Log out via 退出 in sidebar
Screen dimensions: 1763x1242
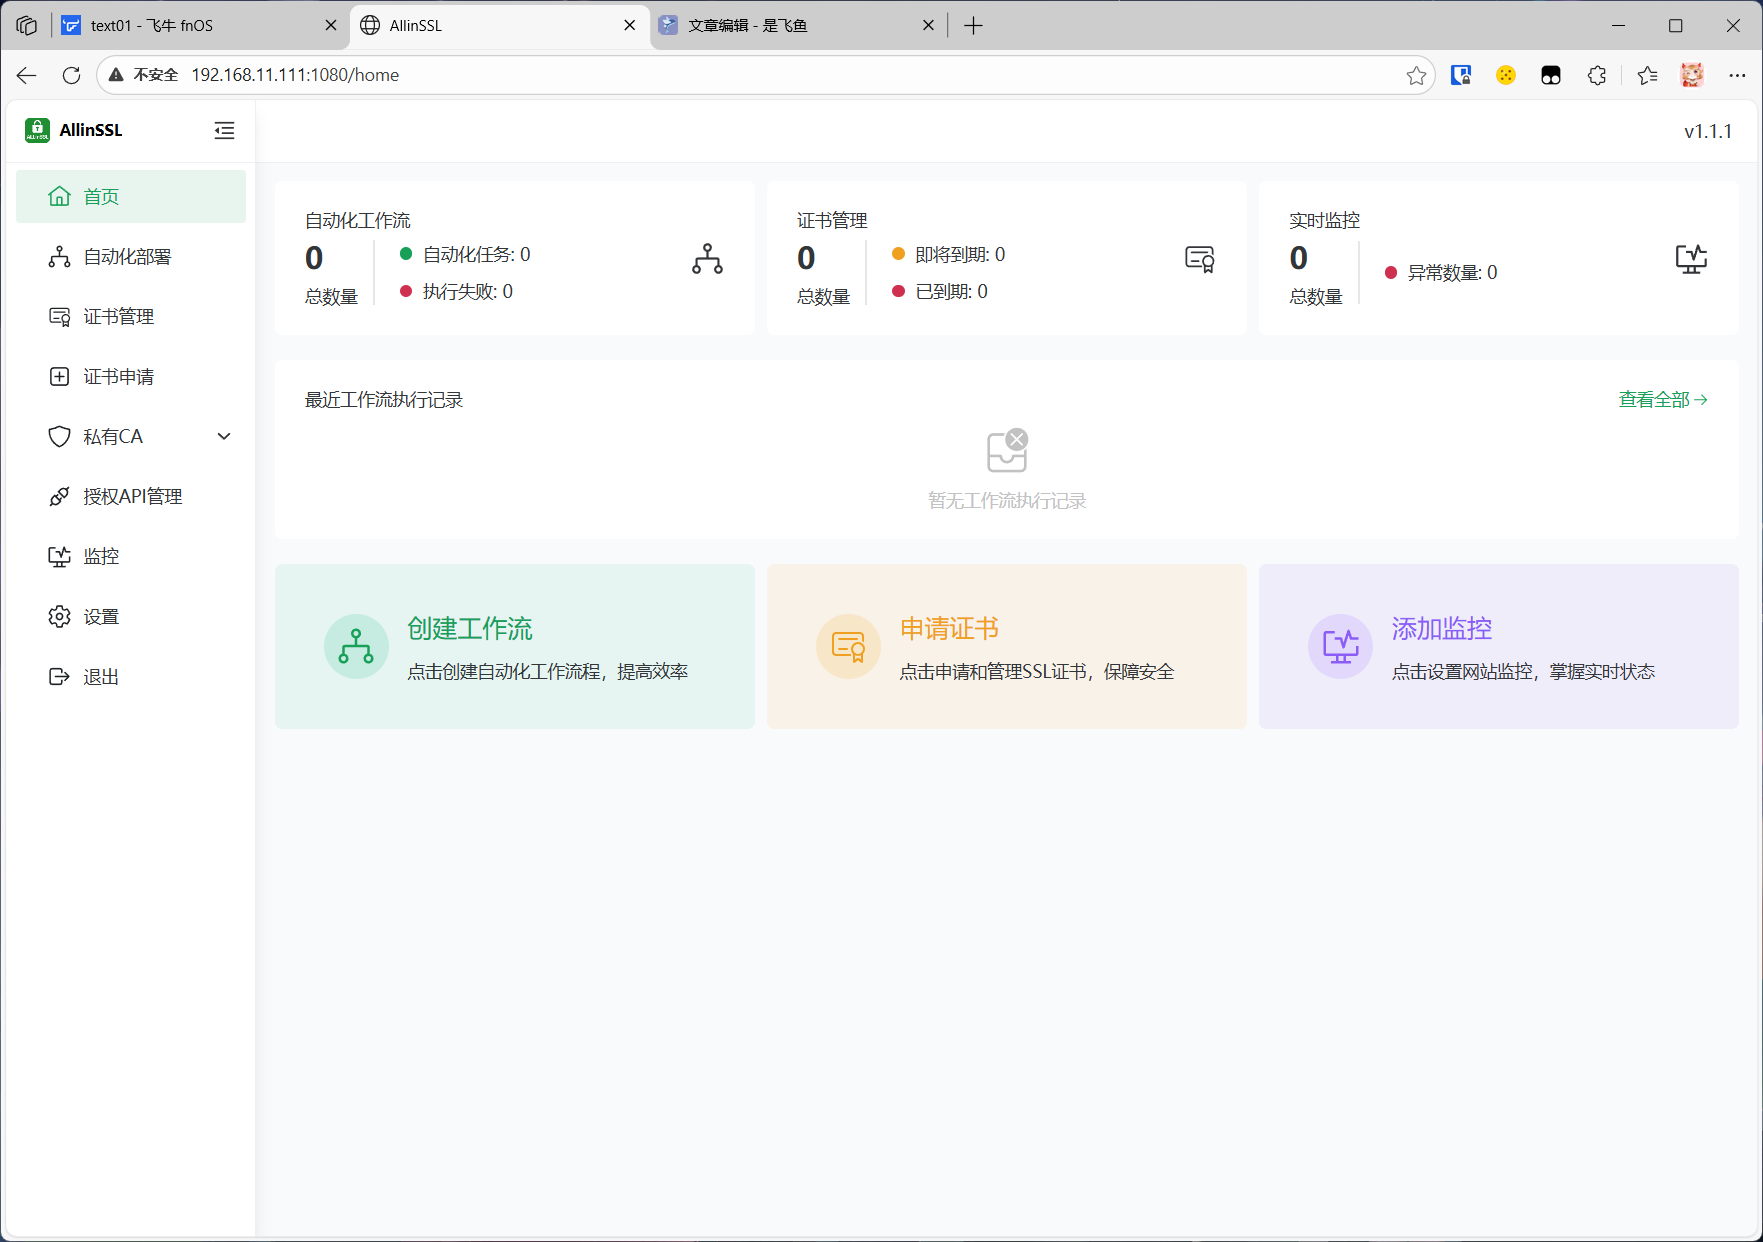tap(100, 677)
